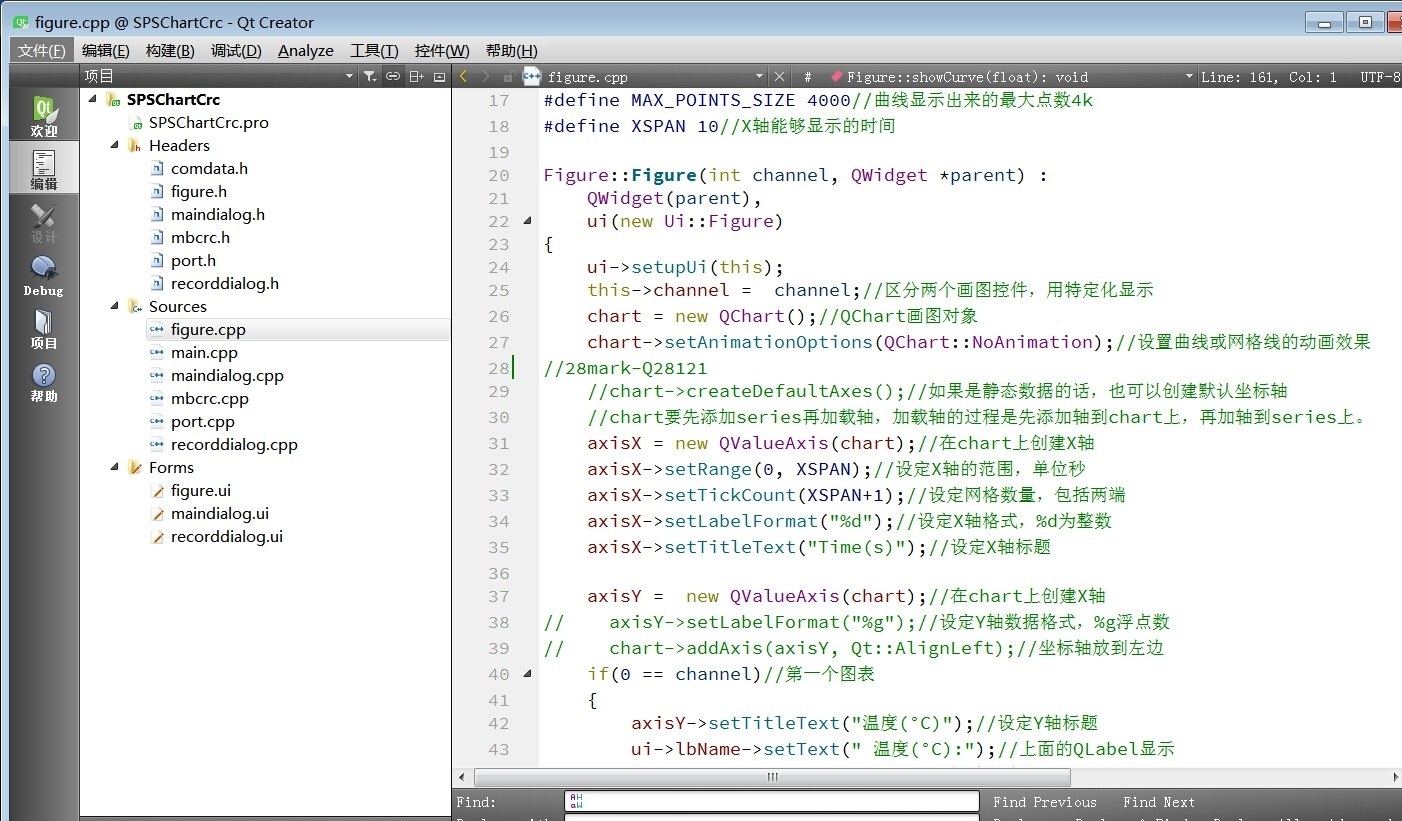Collapse the Sources folder

pyautogui.click(x=114, y=306)
